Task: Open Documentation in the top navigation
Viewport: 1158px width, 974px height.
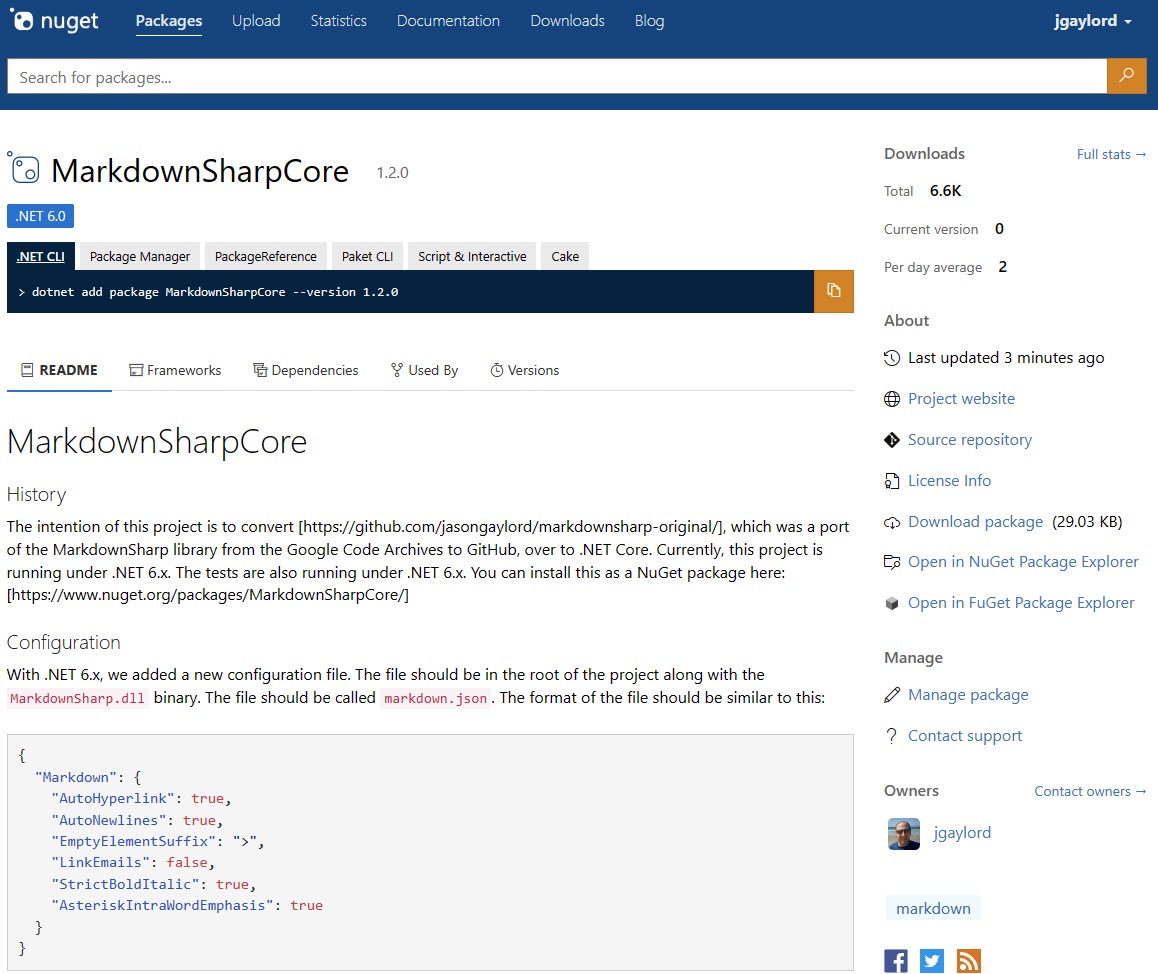Action: pos(448,21)
